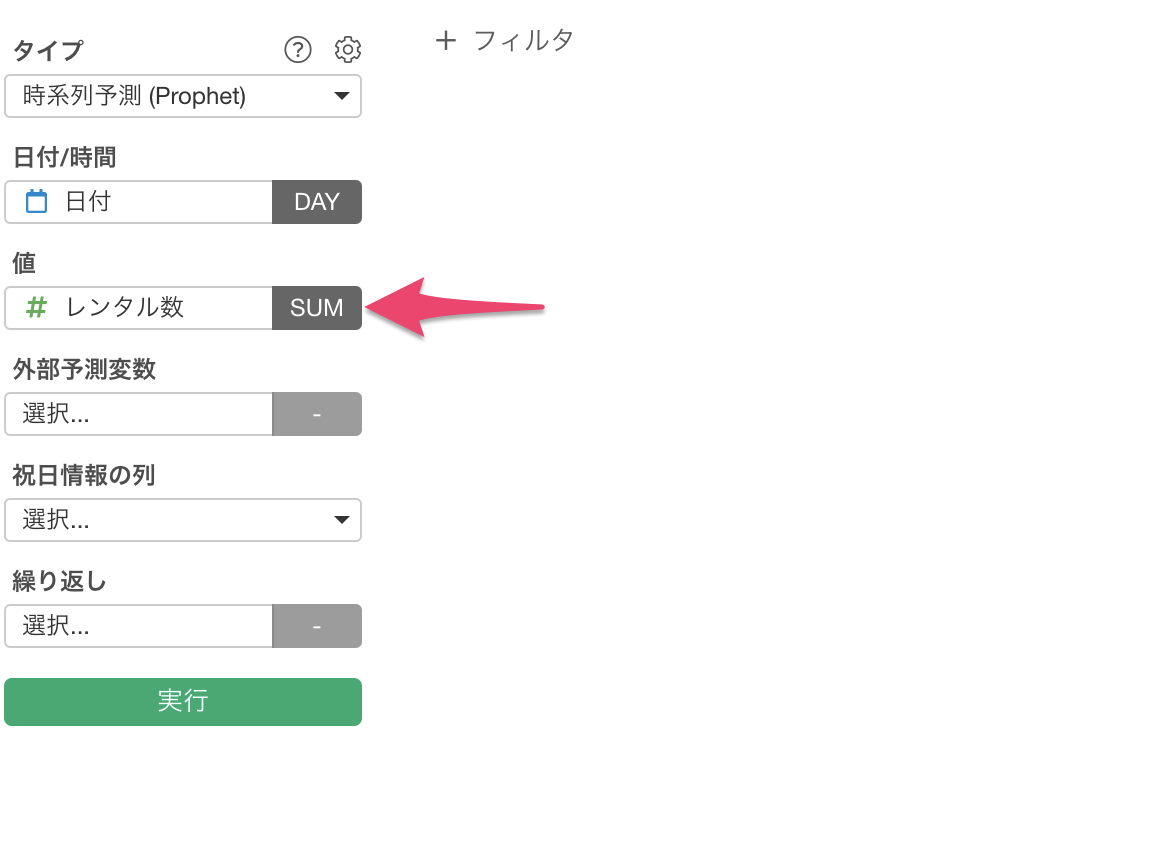The image size is (1152, 866).
Task: Add a filter via フィルタ link
Action: [x=523, y=40]
